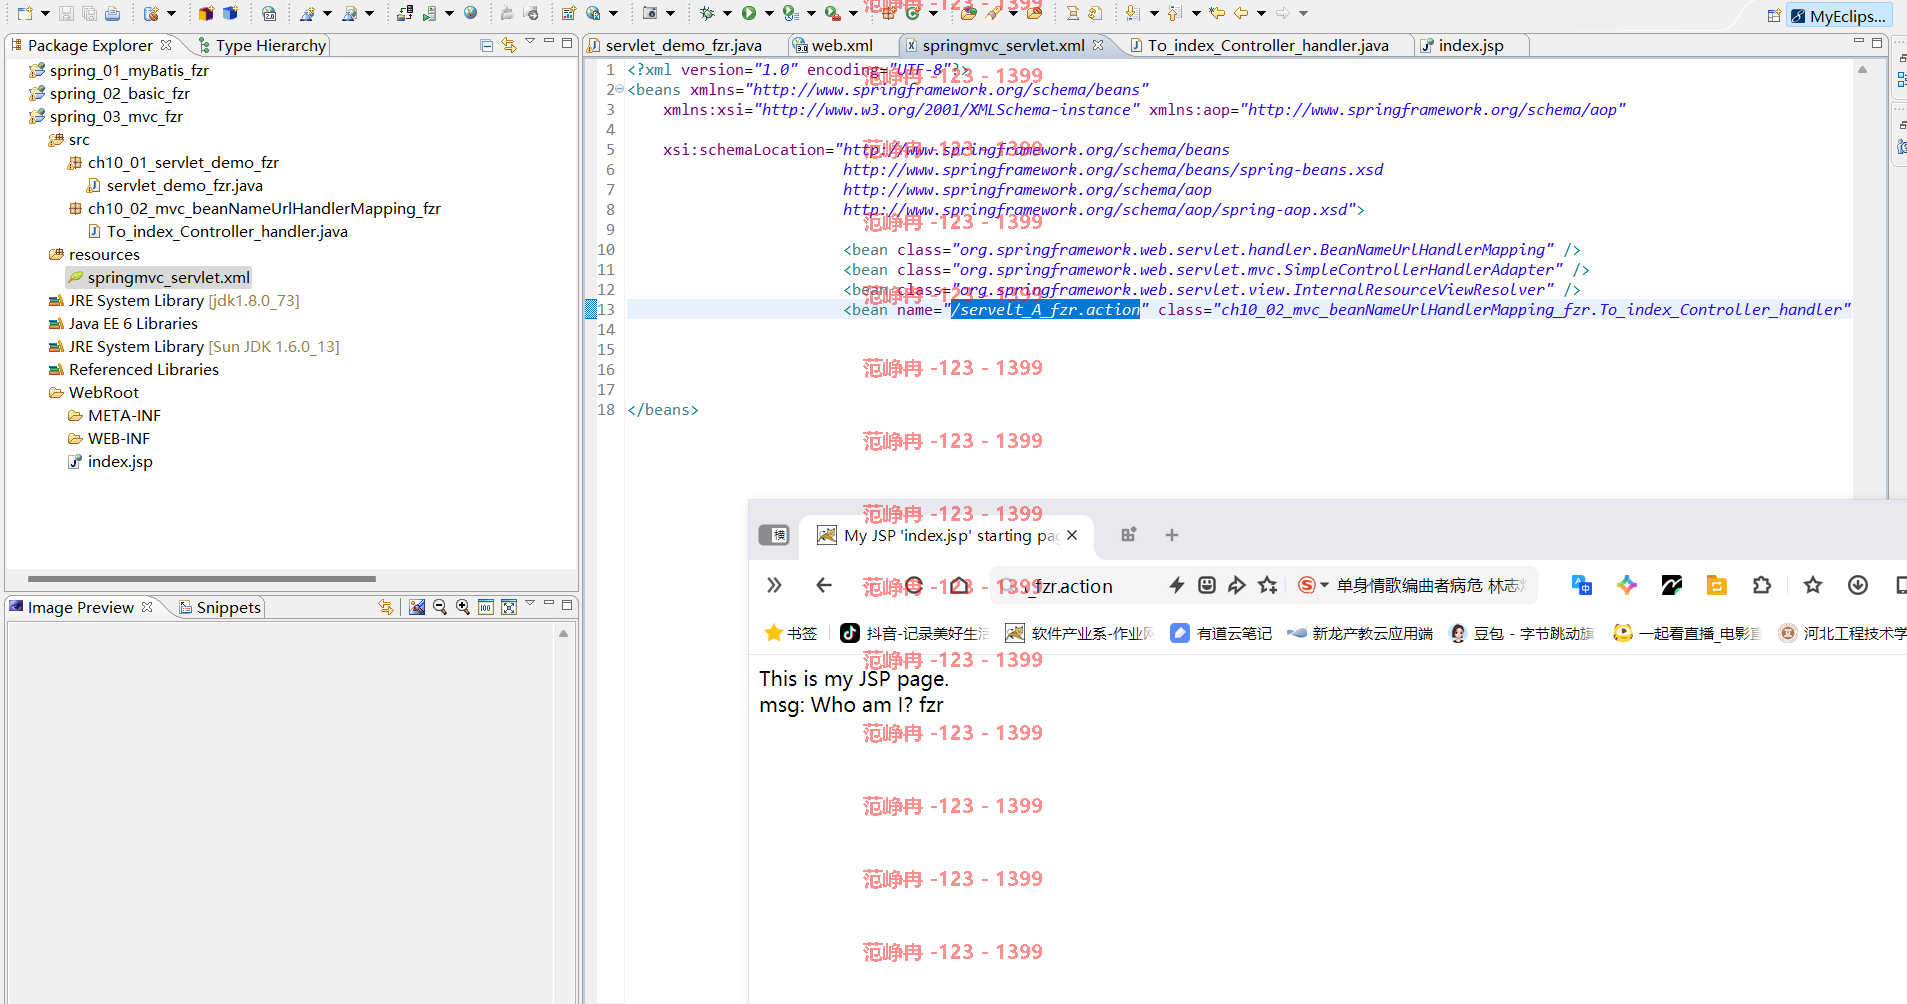Click the browser search box text
Image resolution: width=1907 pixels, height=1004 pixels.
coord(1429,586)
